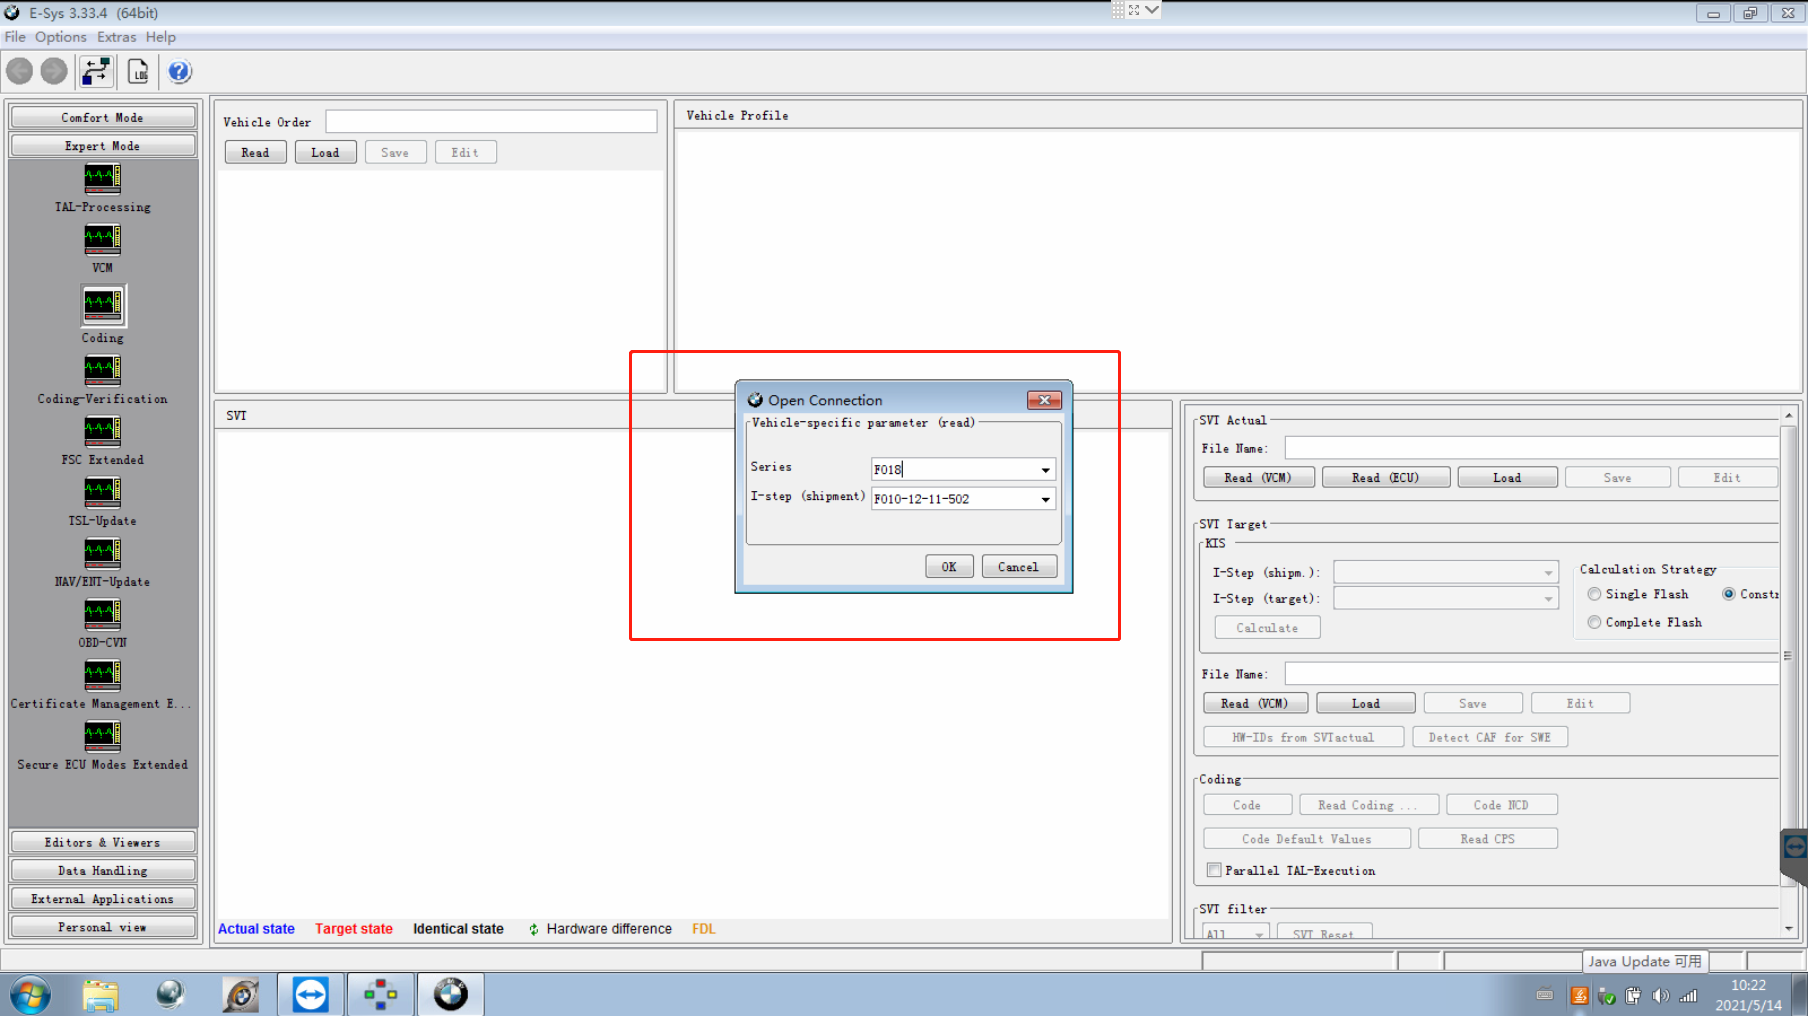Image resolution: width=1808 pixels, height=1016 pixels.
Task: Switch to Comfort Mode section
Action: (102, 117)
